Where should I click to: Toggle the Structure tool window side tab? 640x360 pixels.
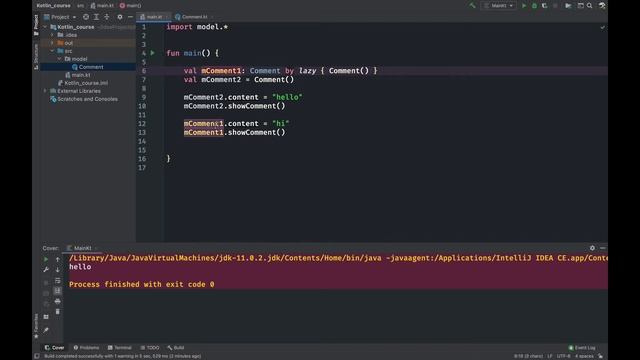[36, 57]
